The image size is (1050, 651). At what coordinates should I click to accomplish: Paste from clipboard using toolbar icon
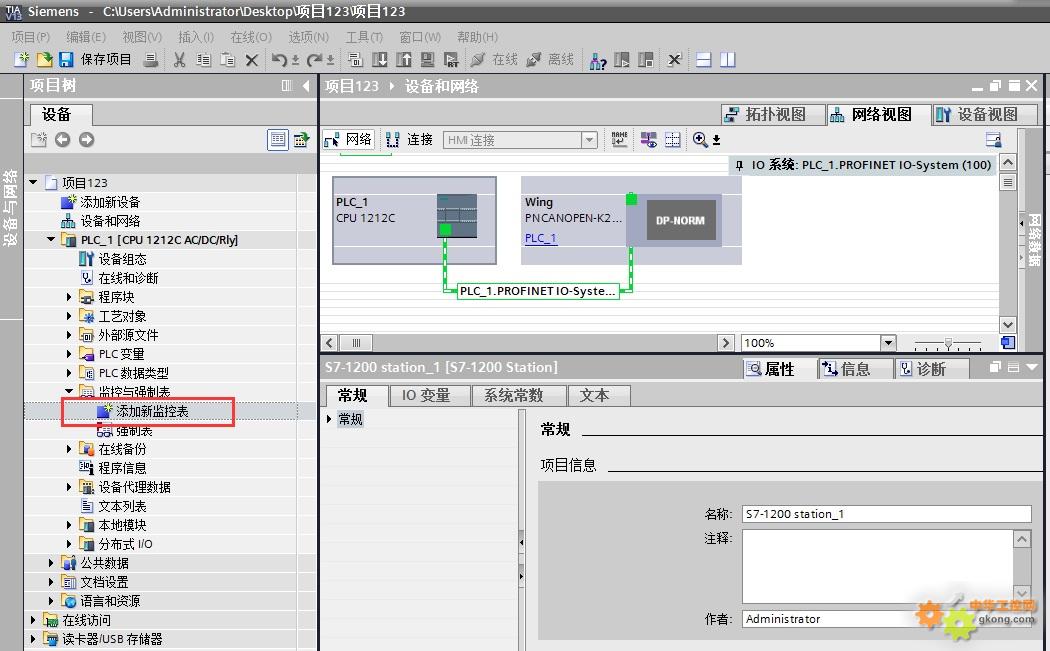[x=228, y=60]
